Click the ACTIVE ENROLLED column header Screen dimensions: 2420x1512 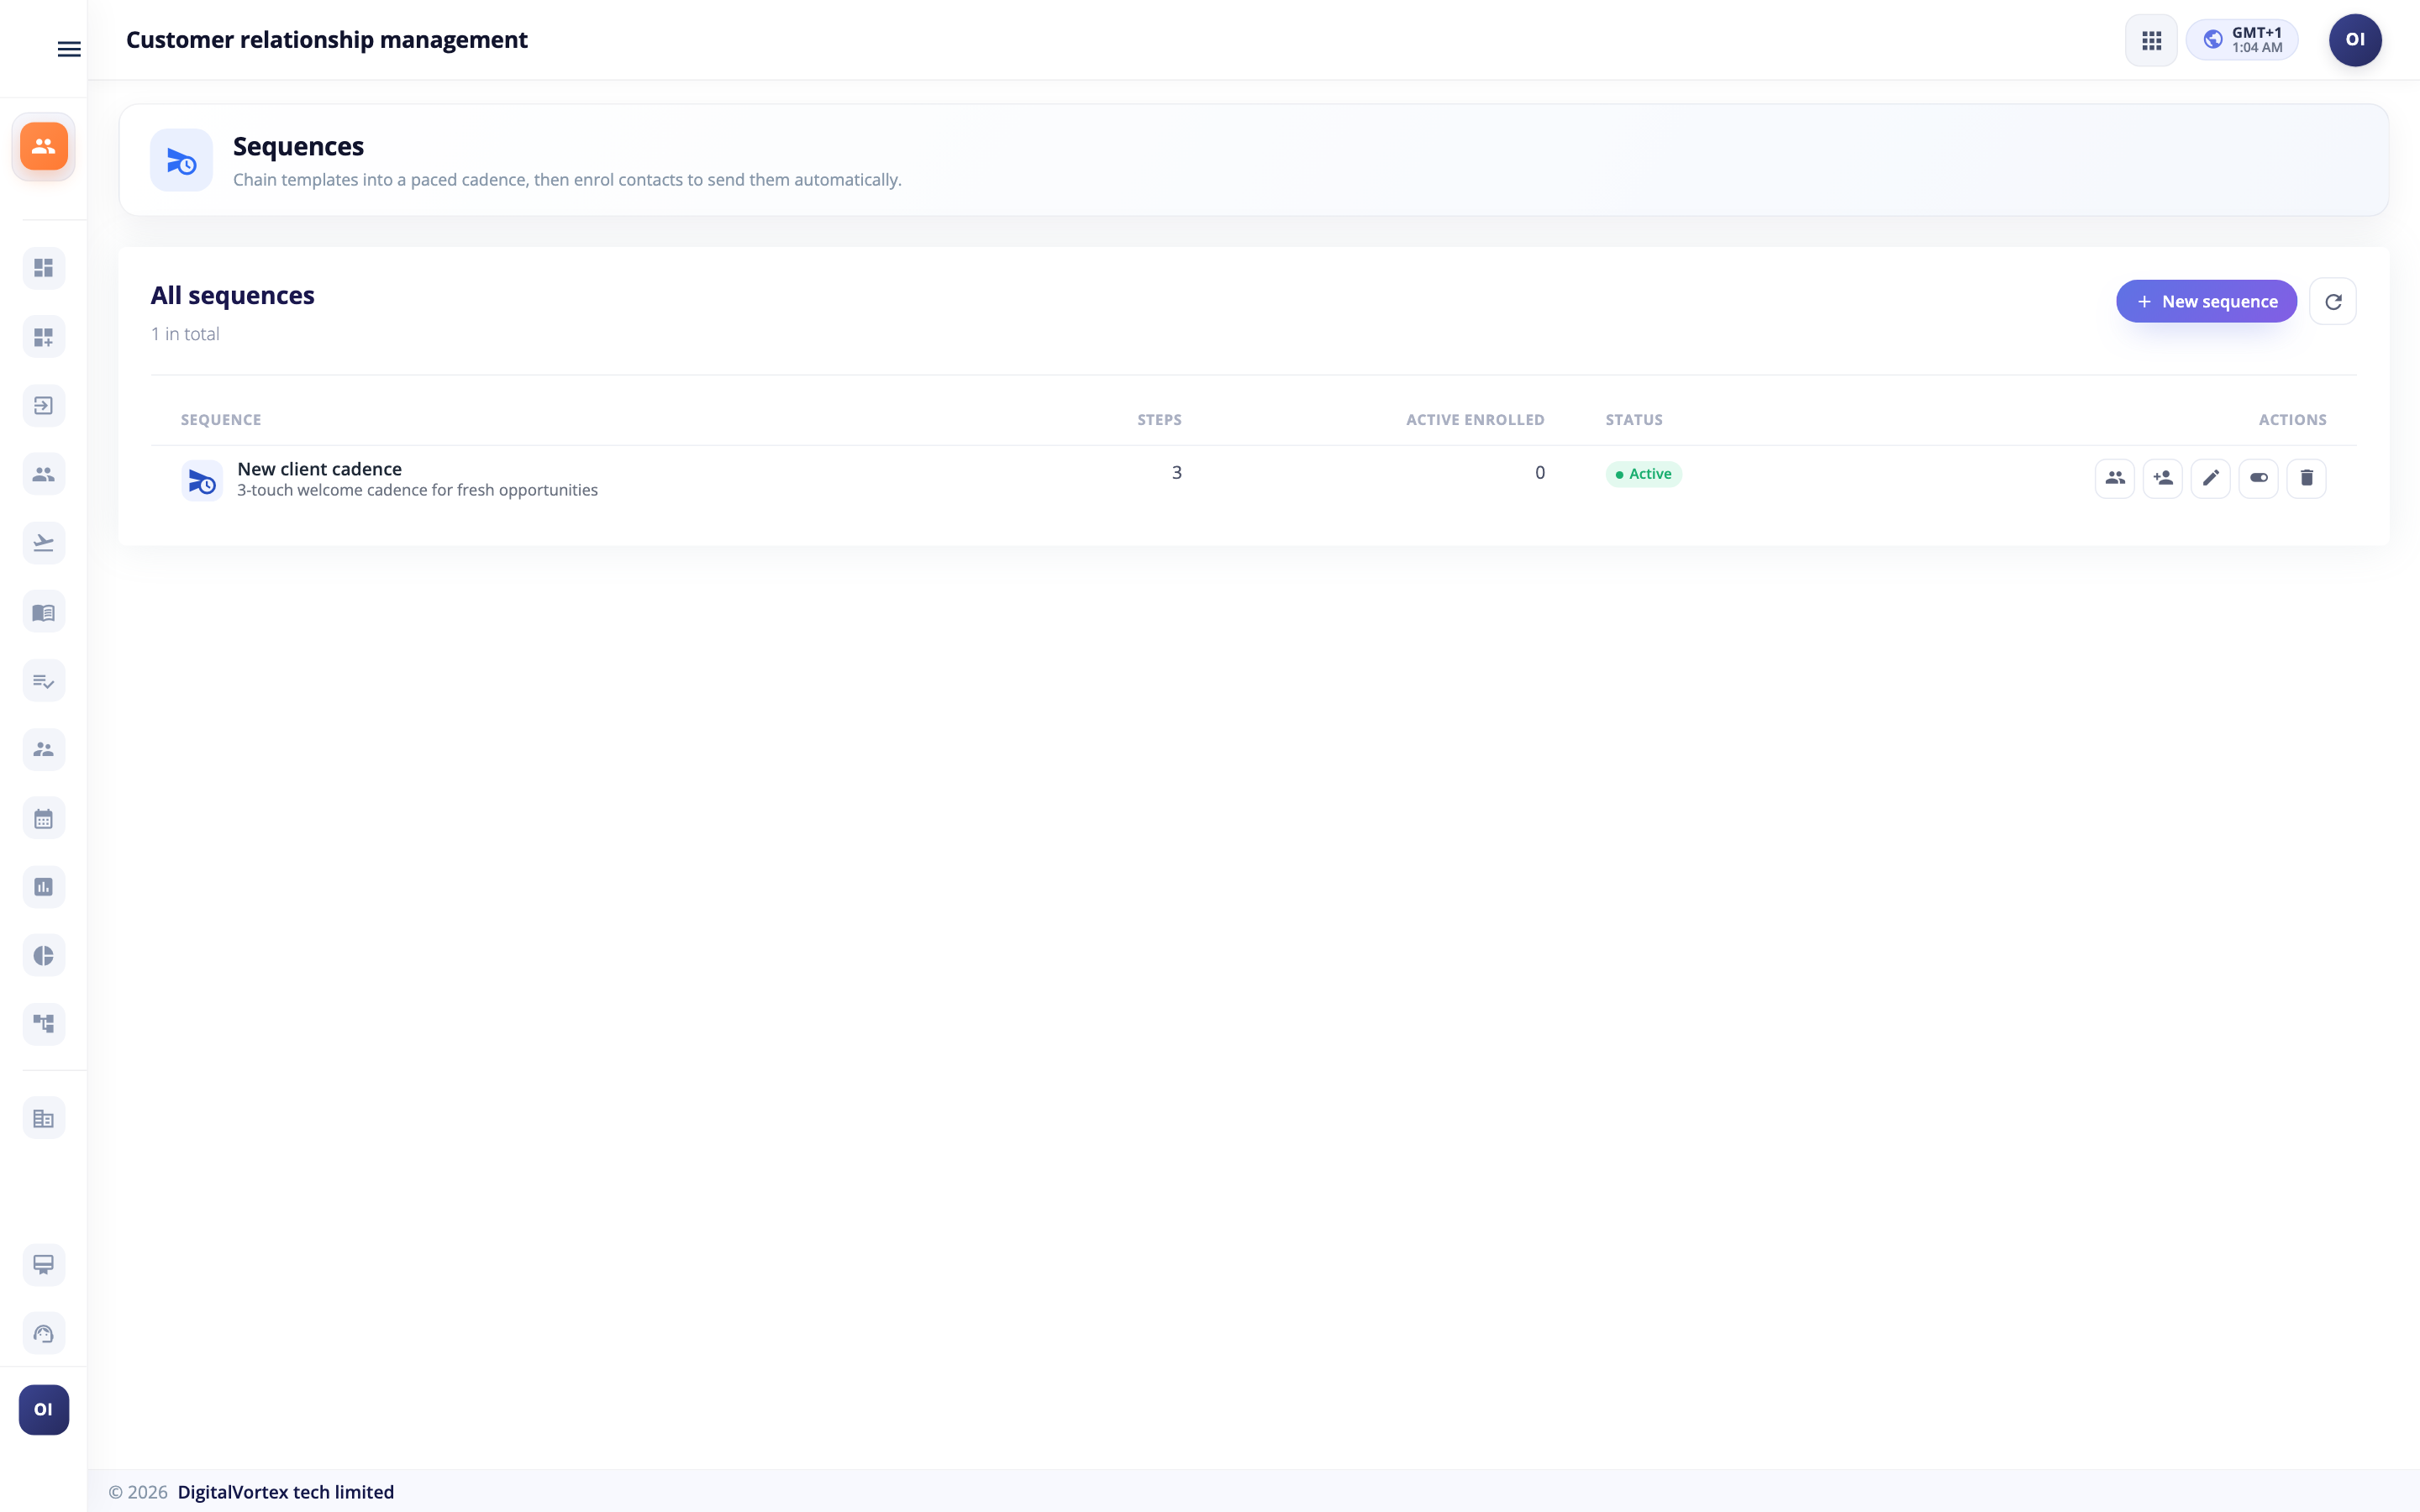1475,420
